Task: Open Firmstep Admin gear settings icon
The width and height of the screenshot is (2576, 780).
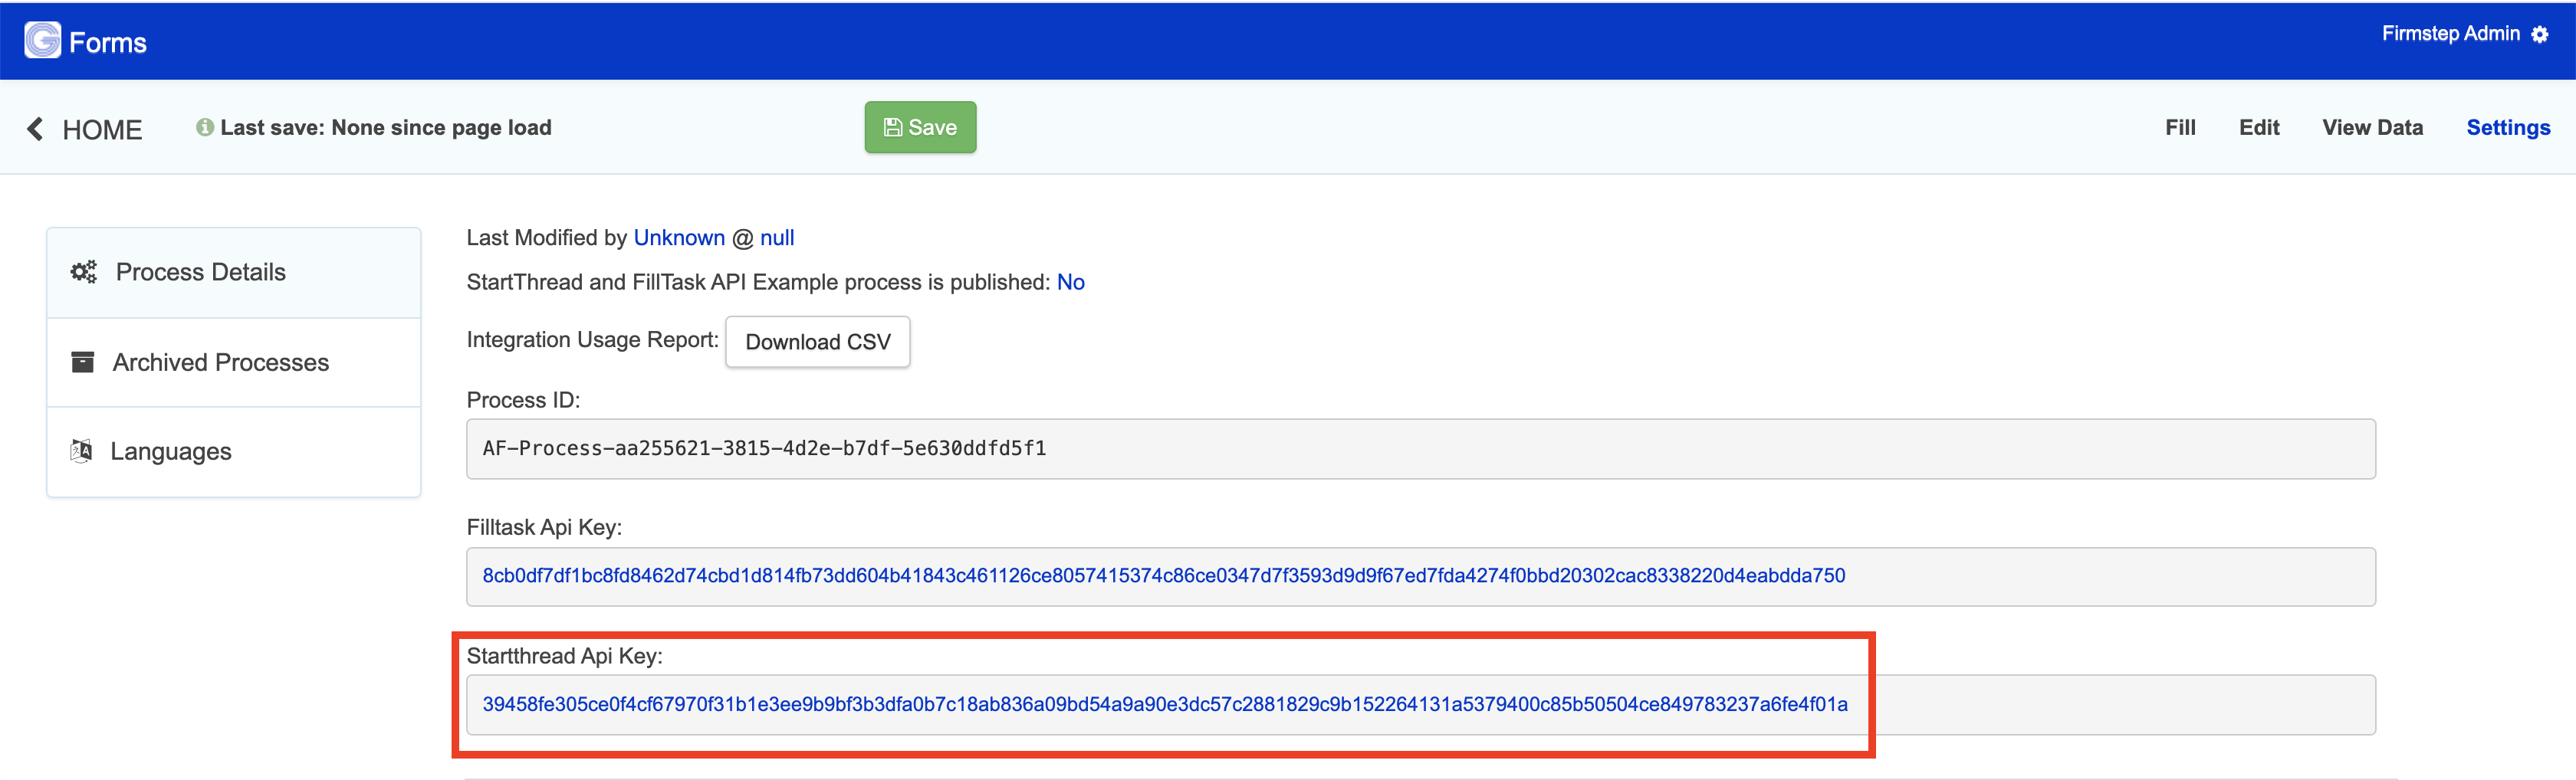Action: tap(2540, 35)
